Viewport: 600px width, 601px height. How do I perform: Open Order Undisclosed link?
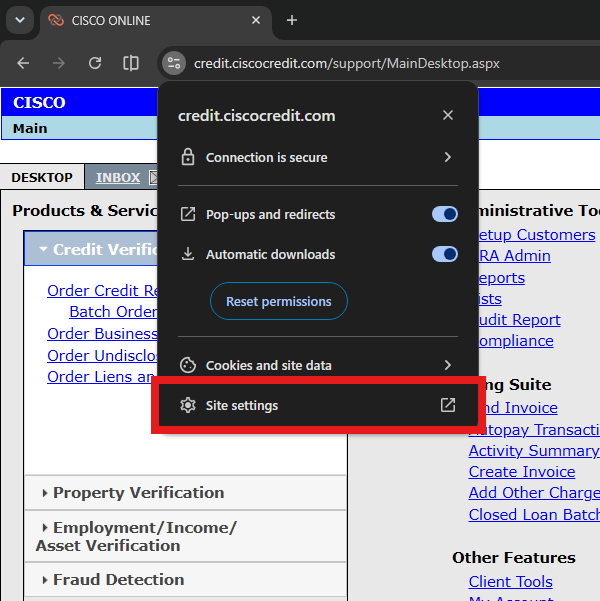point(102,356)
